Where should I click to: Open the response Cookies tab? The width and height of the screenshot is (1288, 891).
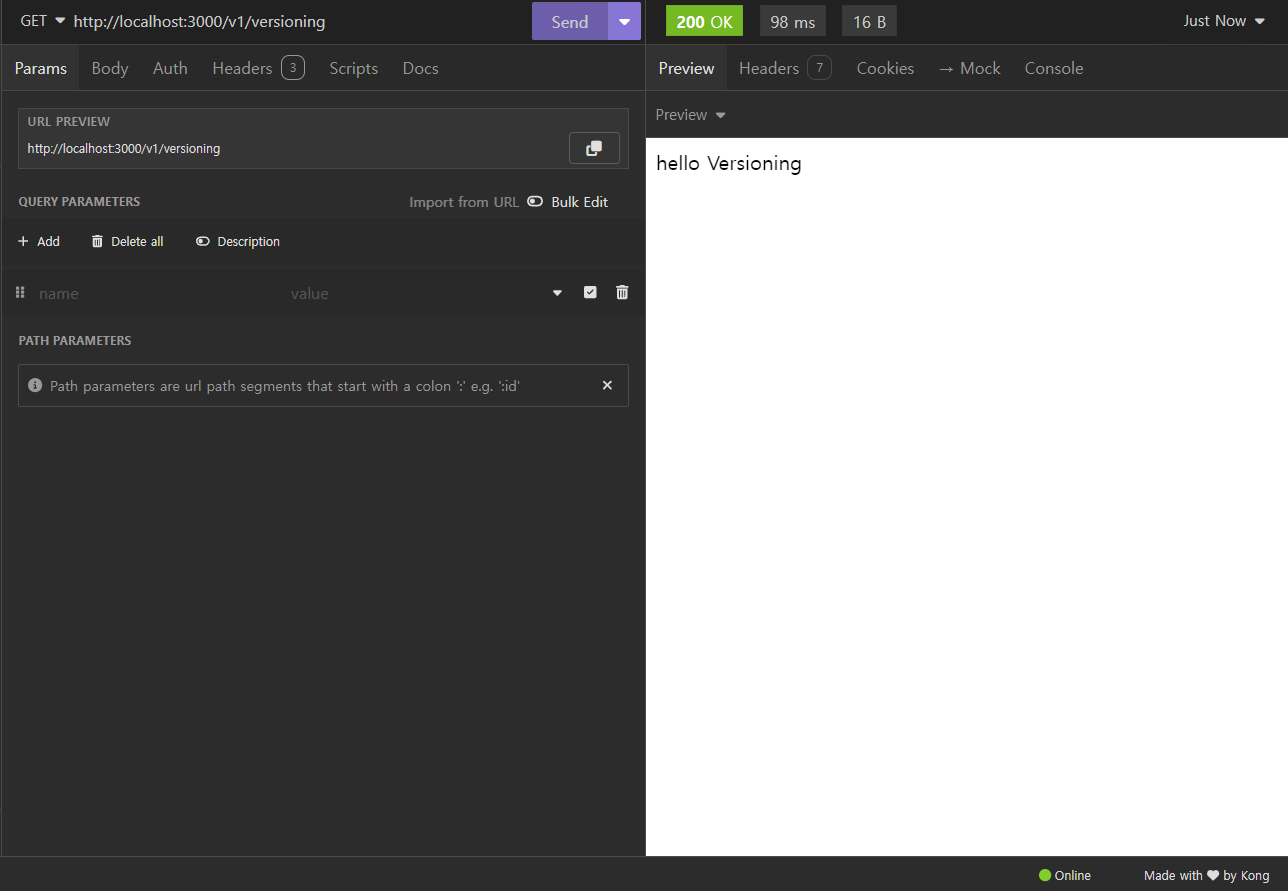(884, 67)
